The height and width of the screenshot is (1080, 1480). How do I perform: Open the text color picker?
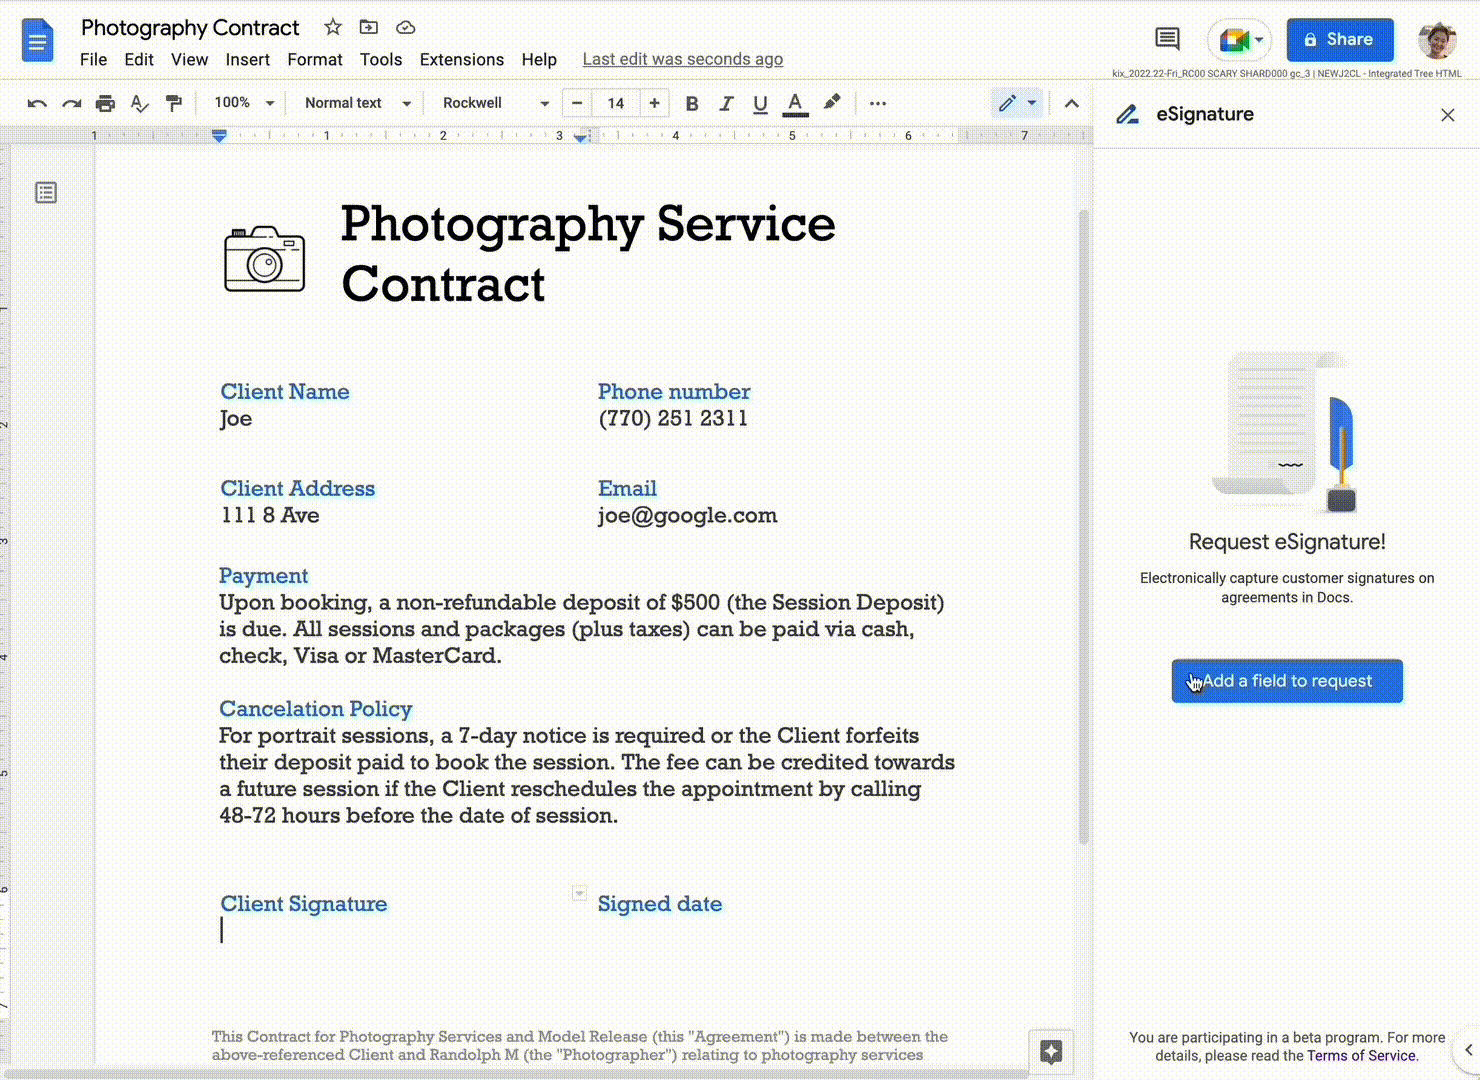tap(795, 103)
